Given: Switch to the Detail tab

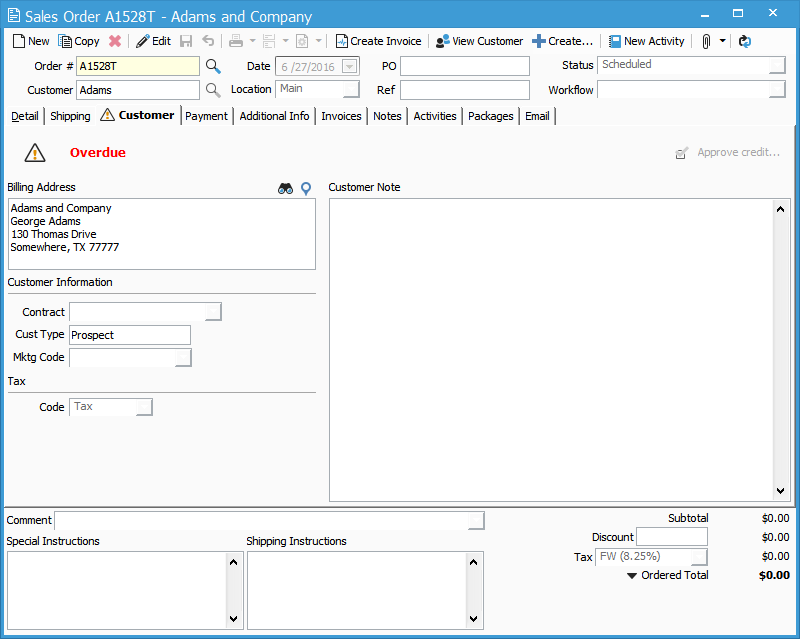Looking at the screenshot, I should [25, 116].
